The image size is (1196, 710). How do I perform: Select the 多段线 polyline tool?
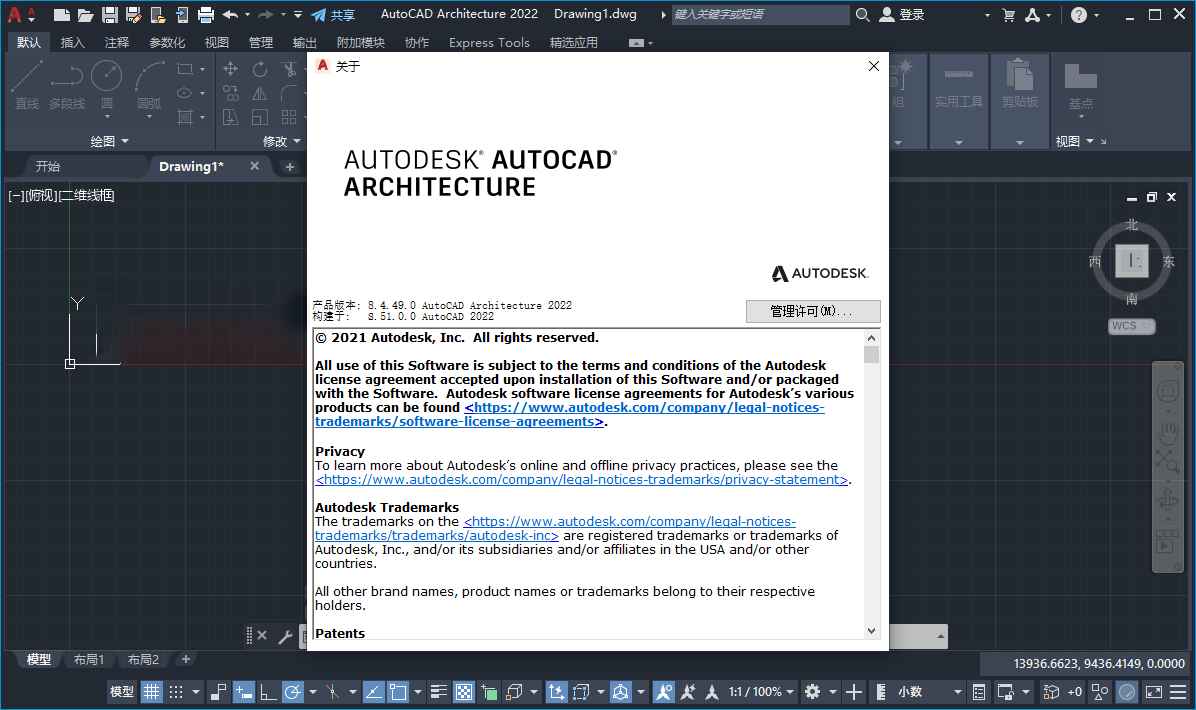click(x=67, y=84)
